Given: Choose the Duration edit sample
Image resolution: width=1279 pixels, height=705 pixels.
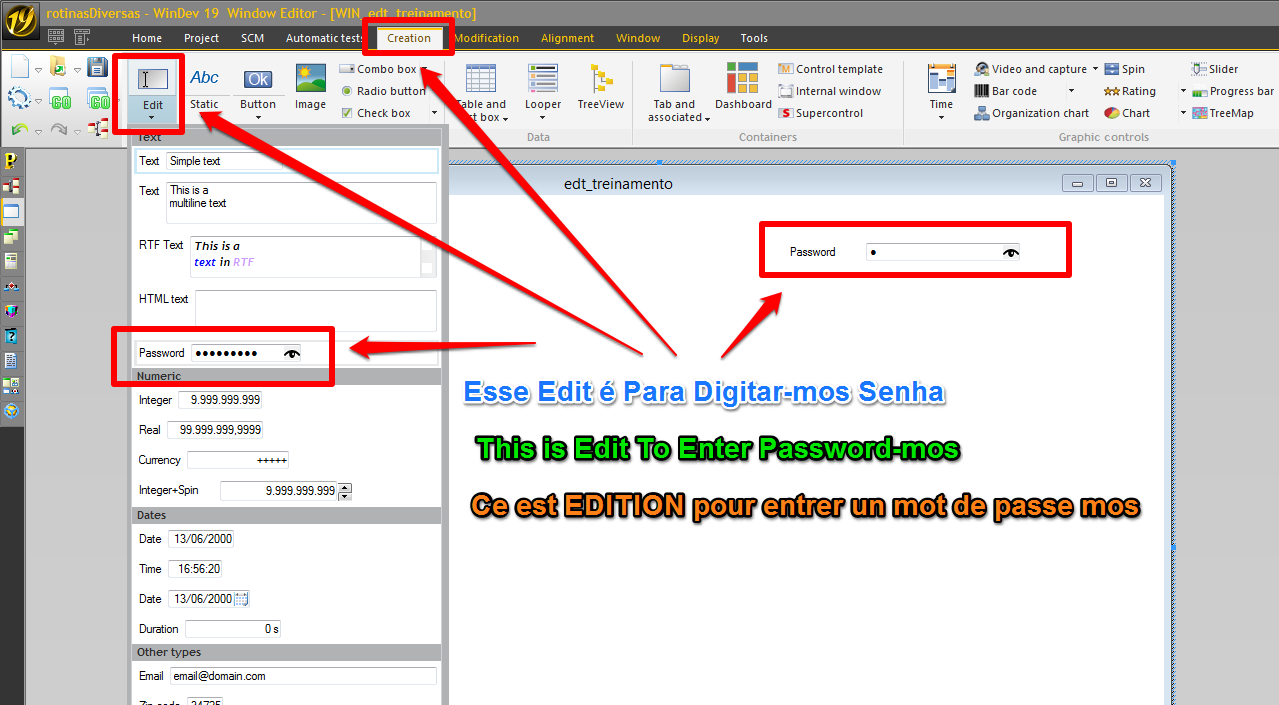Looking at the screenshot, I should tap(209, 629).
